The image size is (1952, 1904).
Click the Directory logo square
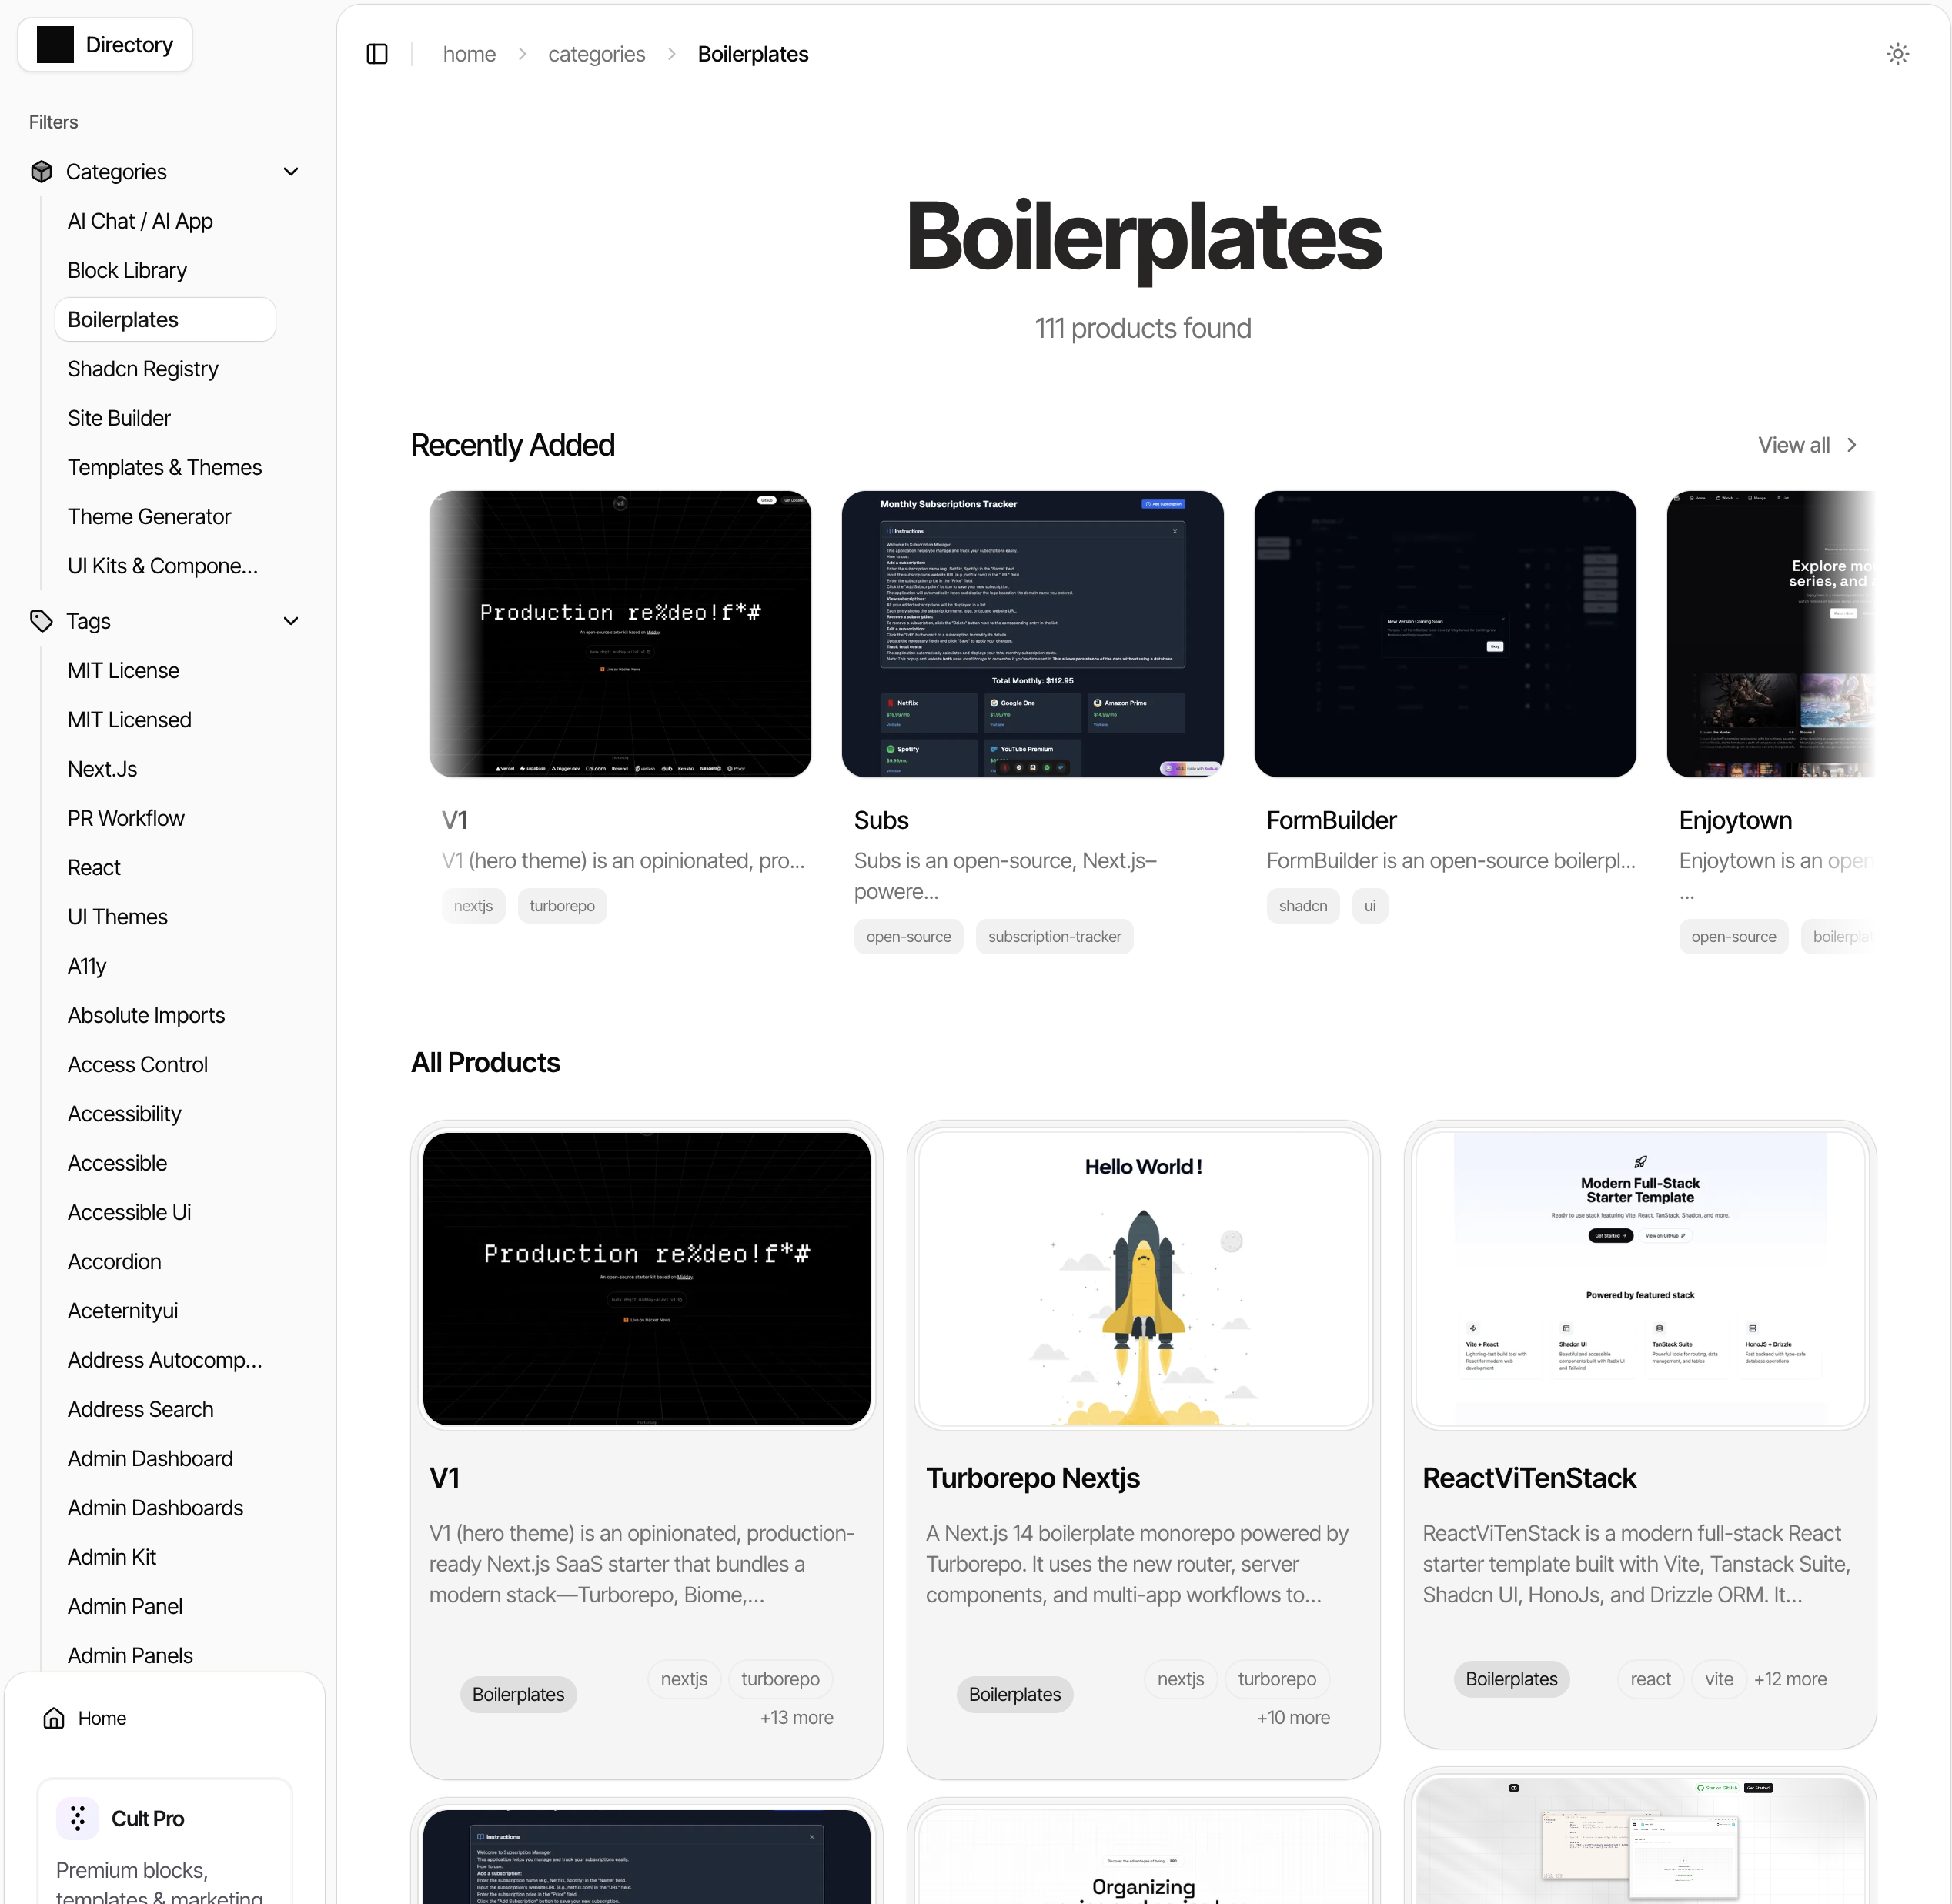55,45
